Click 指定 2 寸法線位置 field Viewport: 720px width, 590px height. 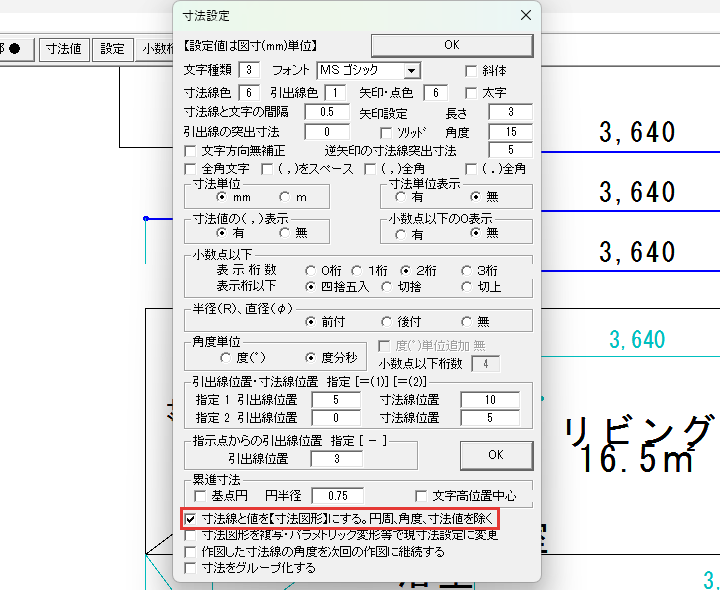click(x=490, y=418)
